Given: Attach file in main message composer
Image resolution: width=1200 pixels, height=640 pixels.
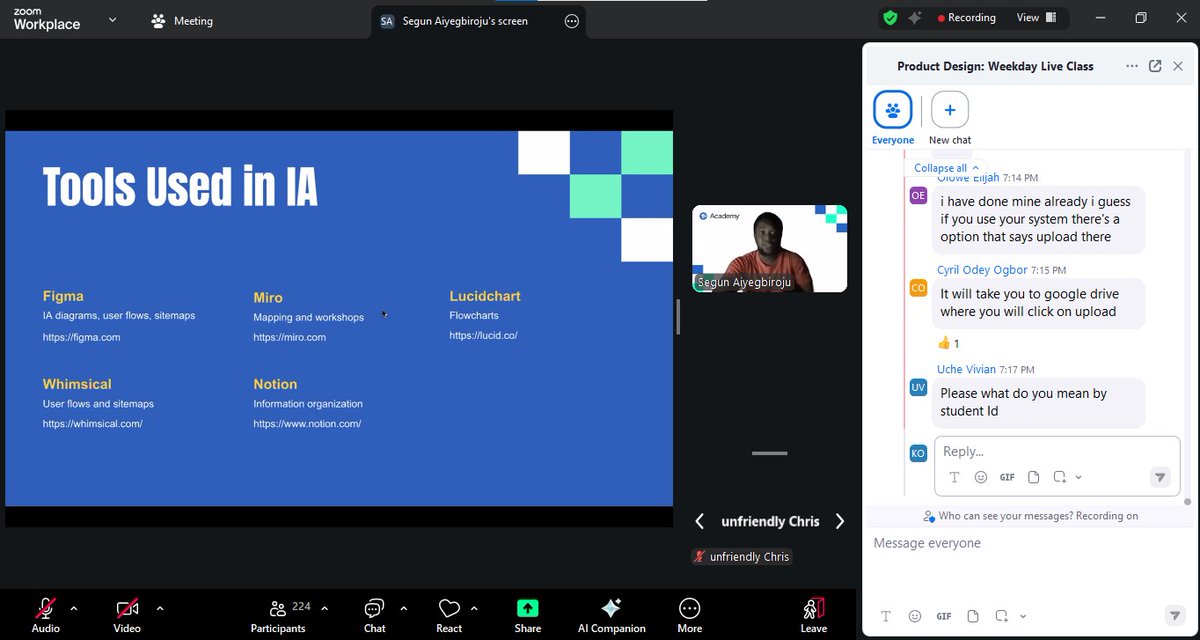Looking at the screenshot, I should [x=974, y=616].
